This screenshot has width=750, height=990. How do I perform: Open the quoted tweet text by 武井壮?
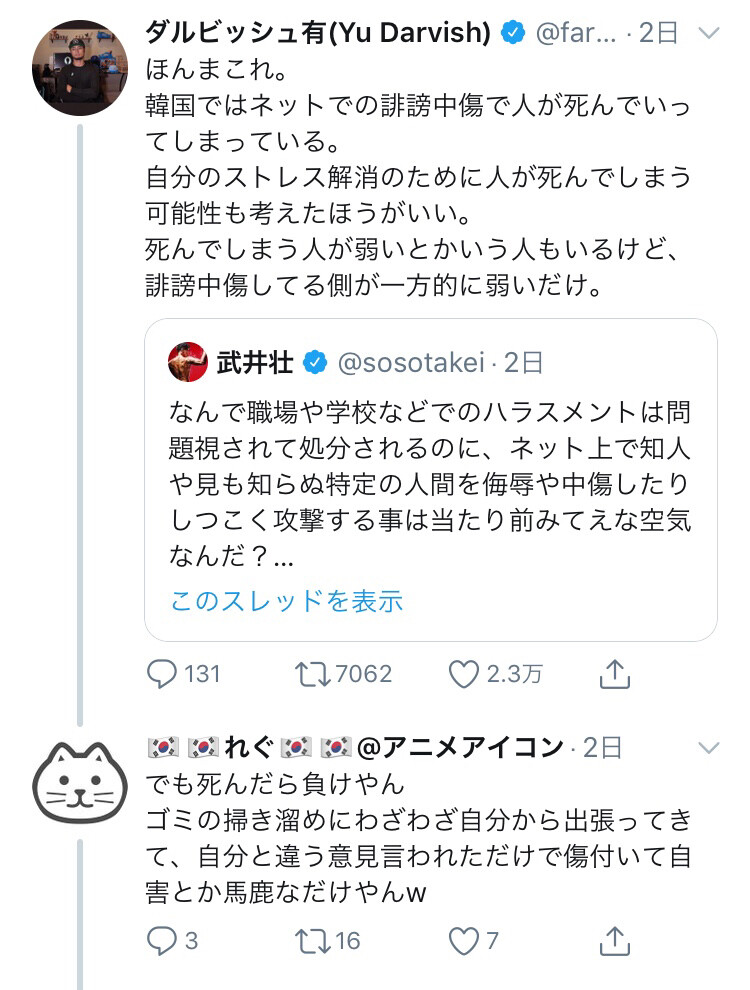click(430, 485)
